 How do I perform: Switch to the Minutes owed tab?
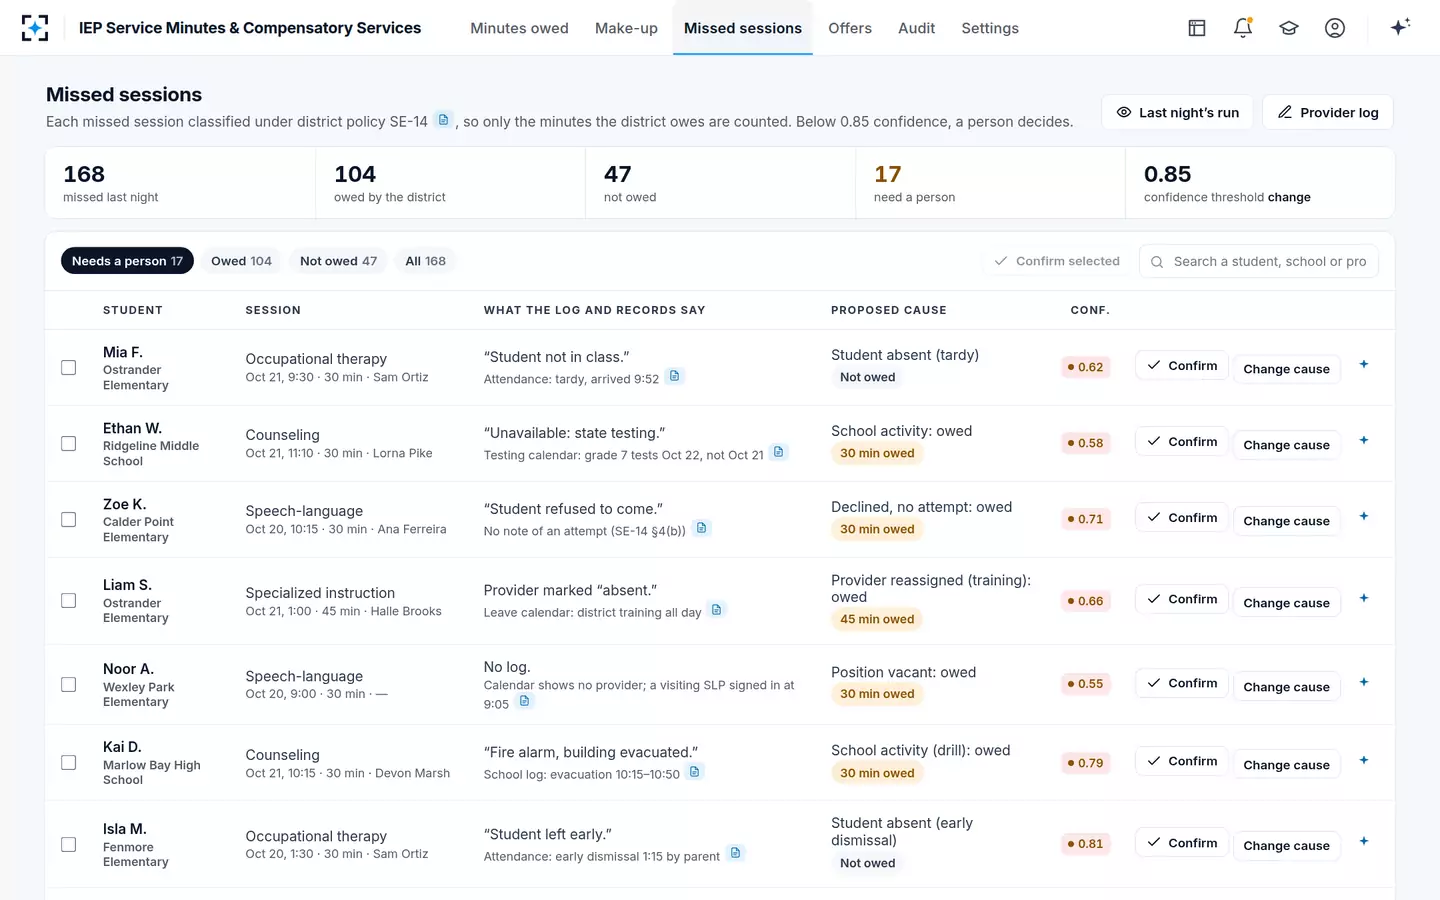(519, 28)
